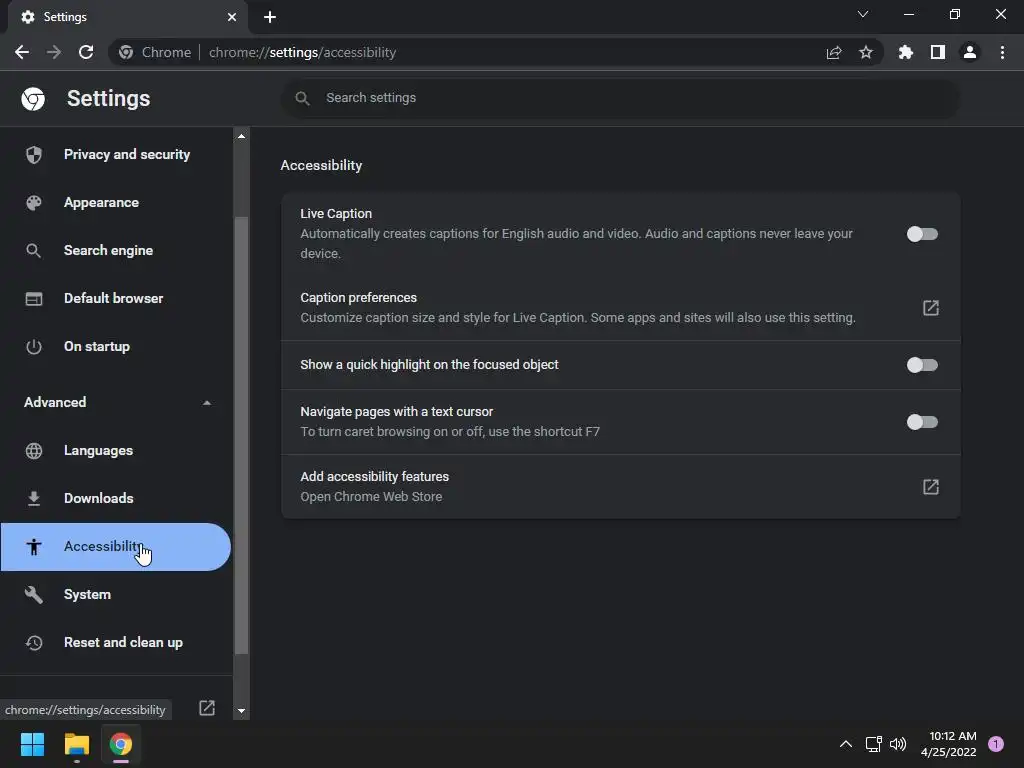This screenshot has height=768, width=1024.
Task: Enable Navigate pages with a text cursor
Action: (922, 422)
